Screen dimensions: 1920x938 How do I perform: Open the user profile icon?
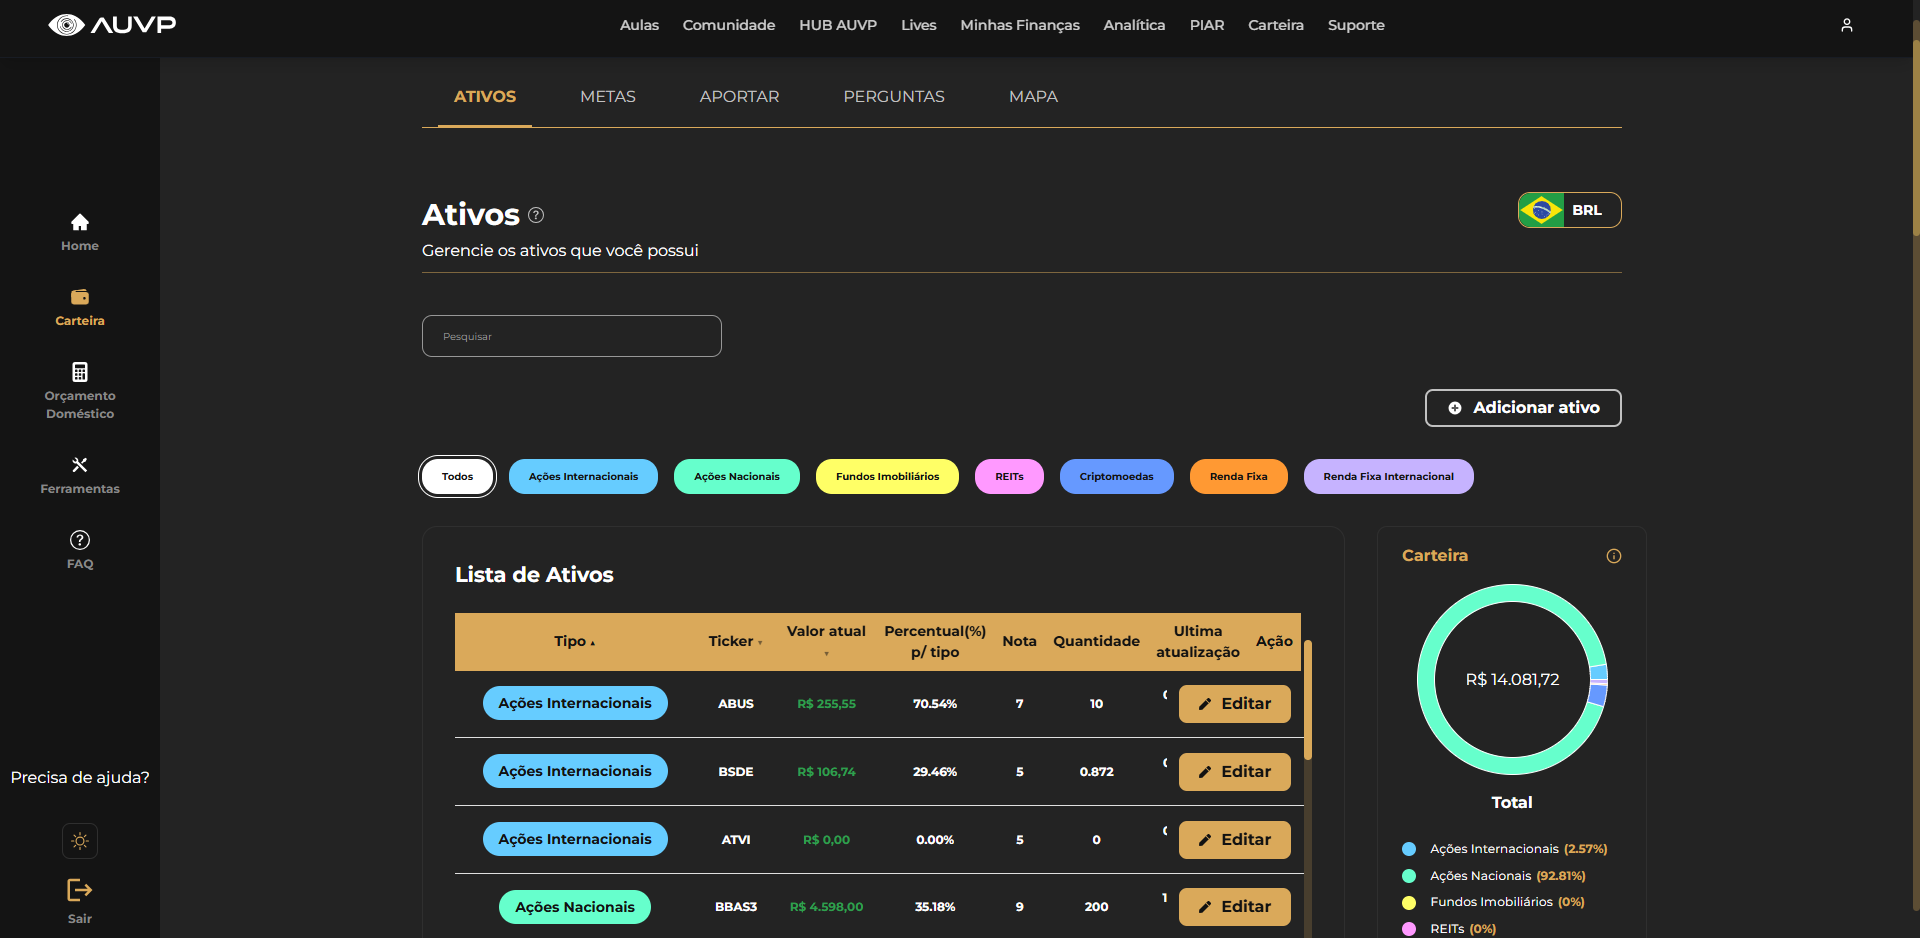coord(1847,25)
